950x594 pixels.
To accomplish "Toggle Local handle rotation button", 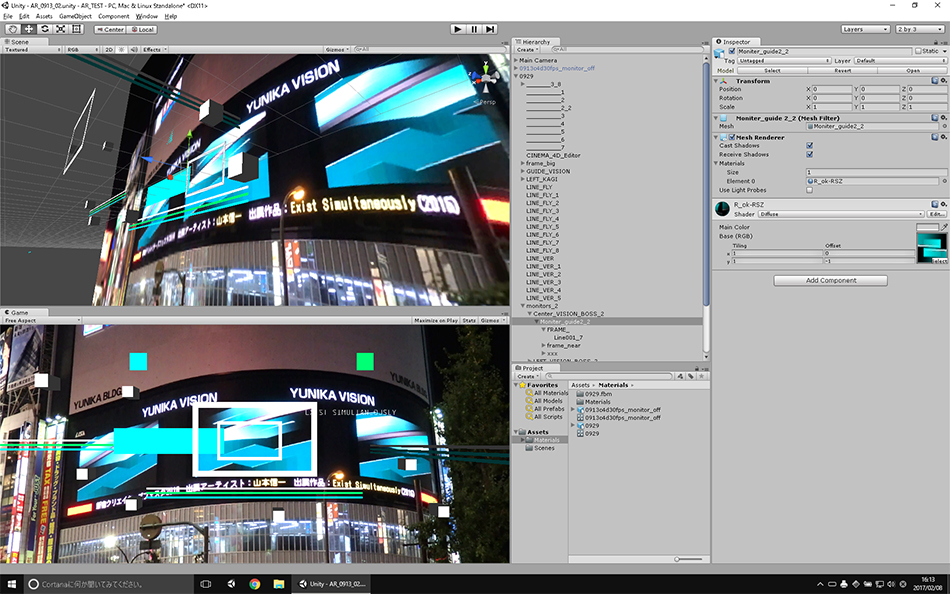I will 142,29.
